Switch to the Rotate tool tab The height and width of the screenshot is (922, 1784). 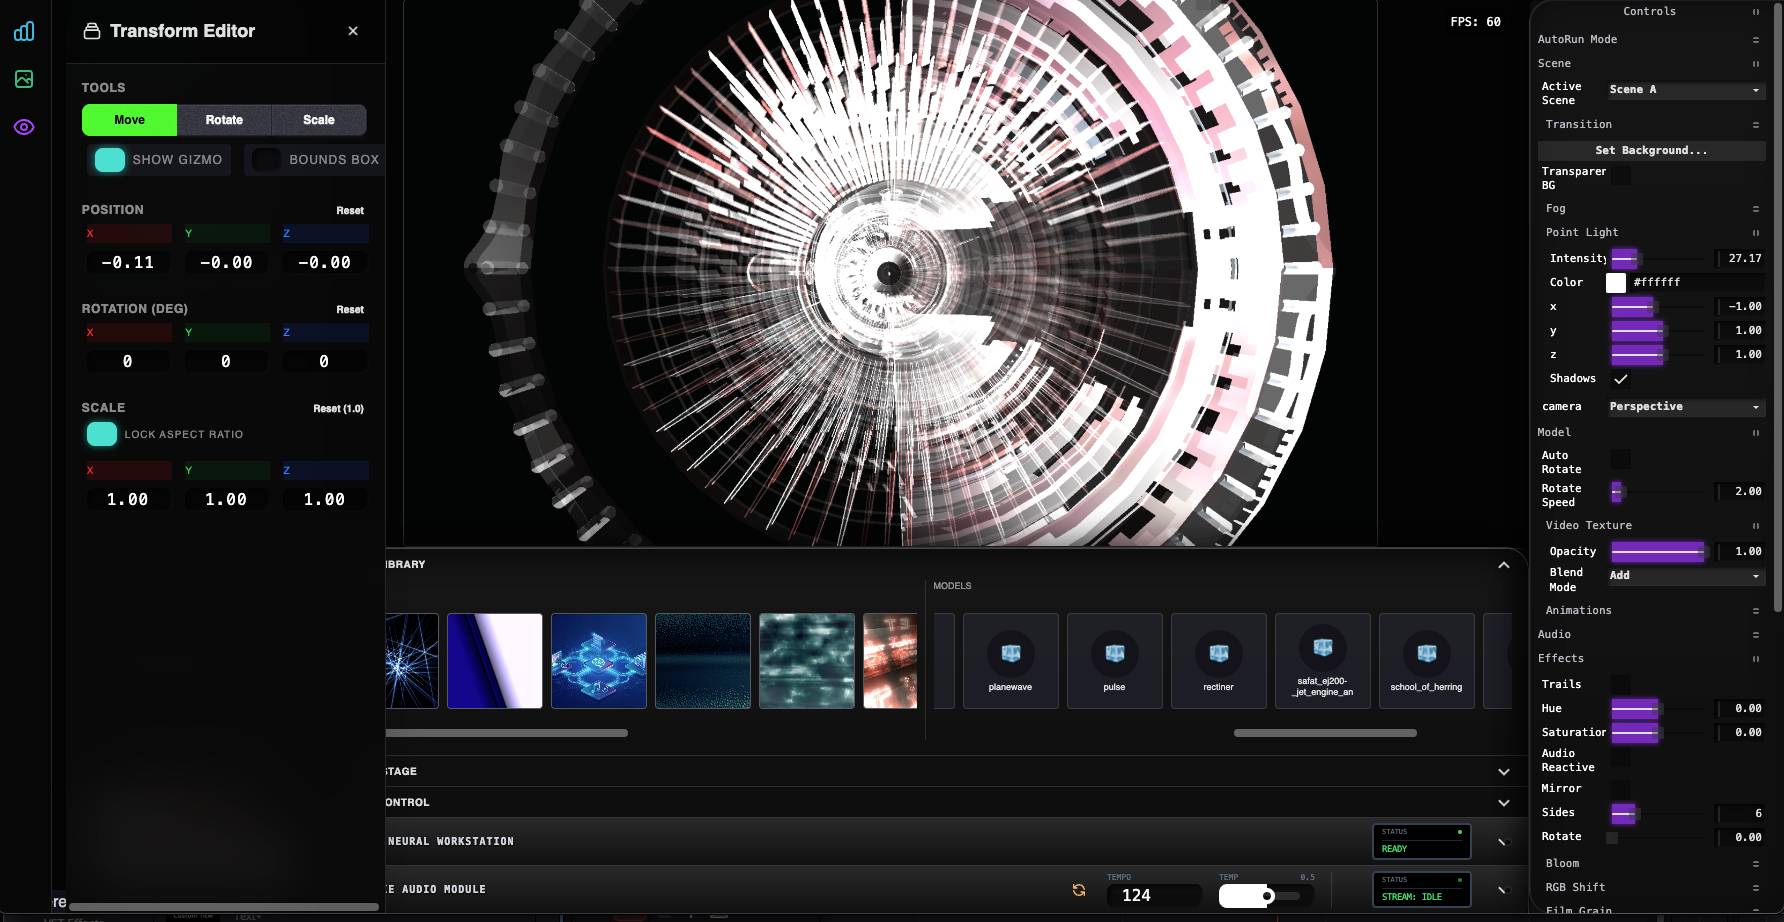pos(224,120)
